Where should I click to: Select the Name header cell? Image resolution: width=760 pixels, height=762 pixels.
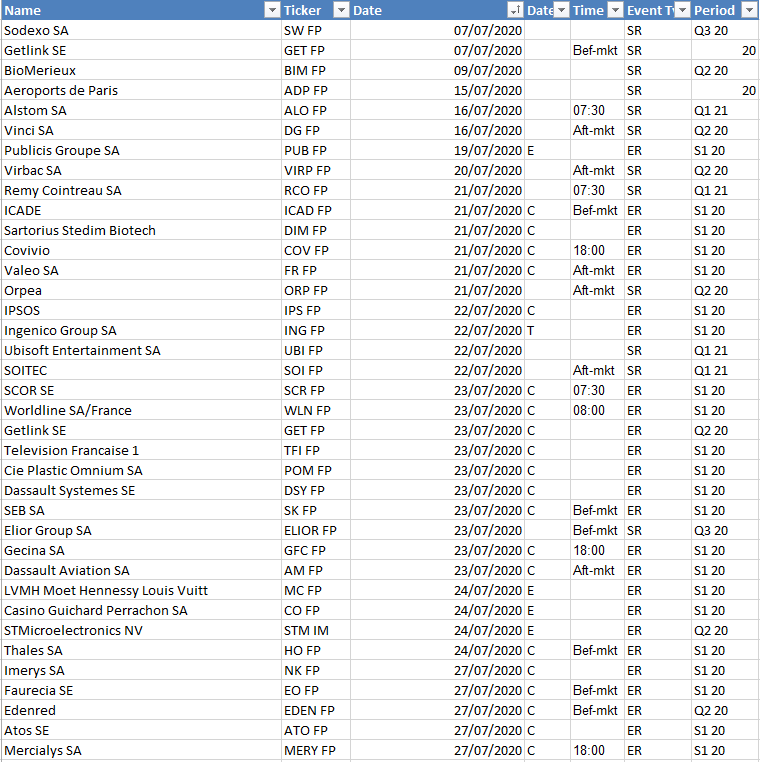141,10
